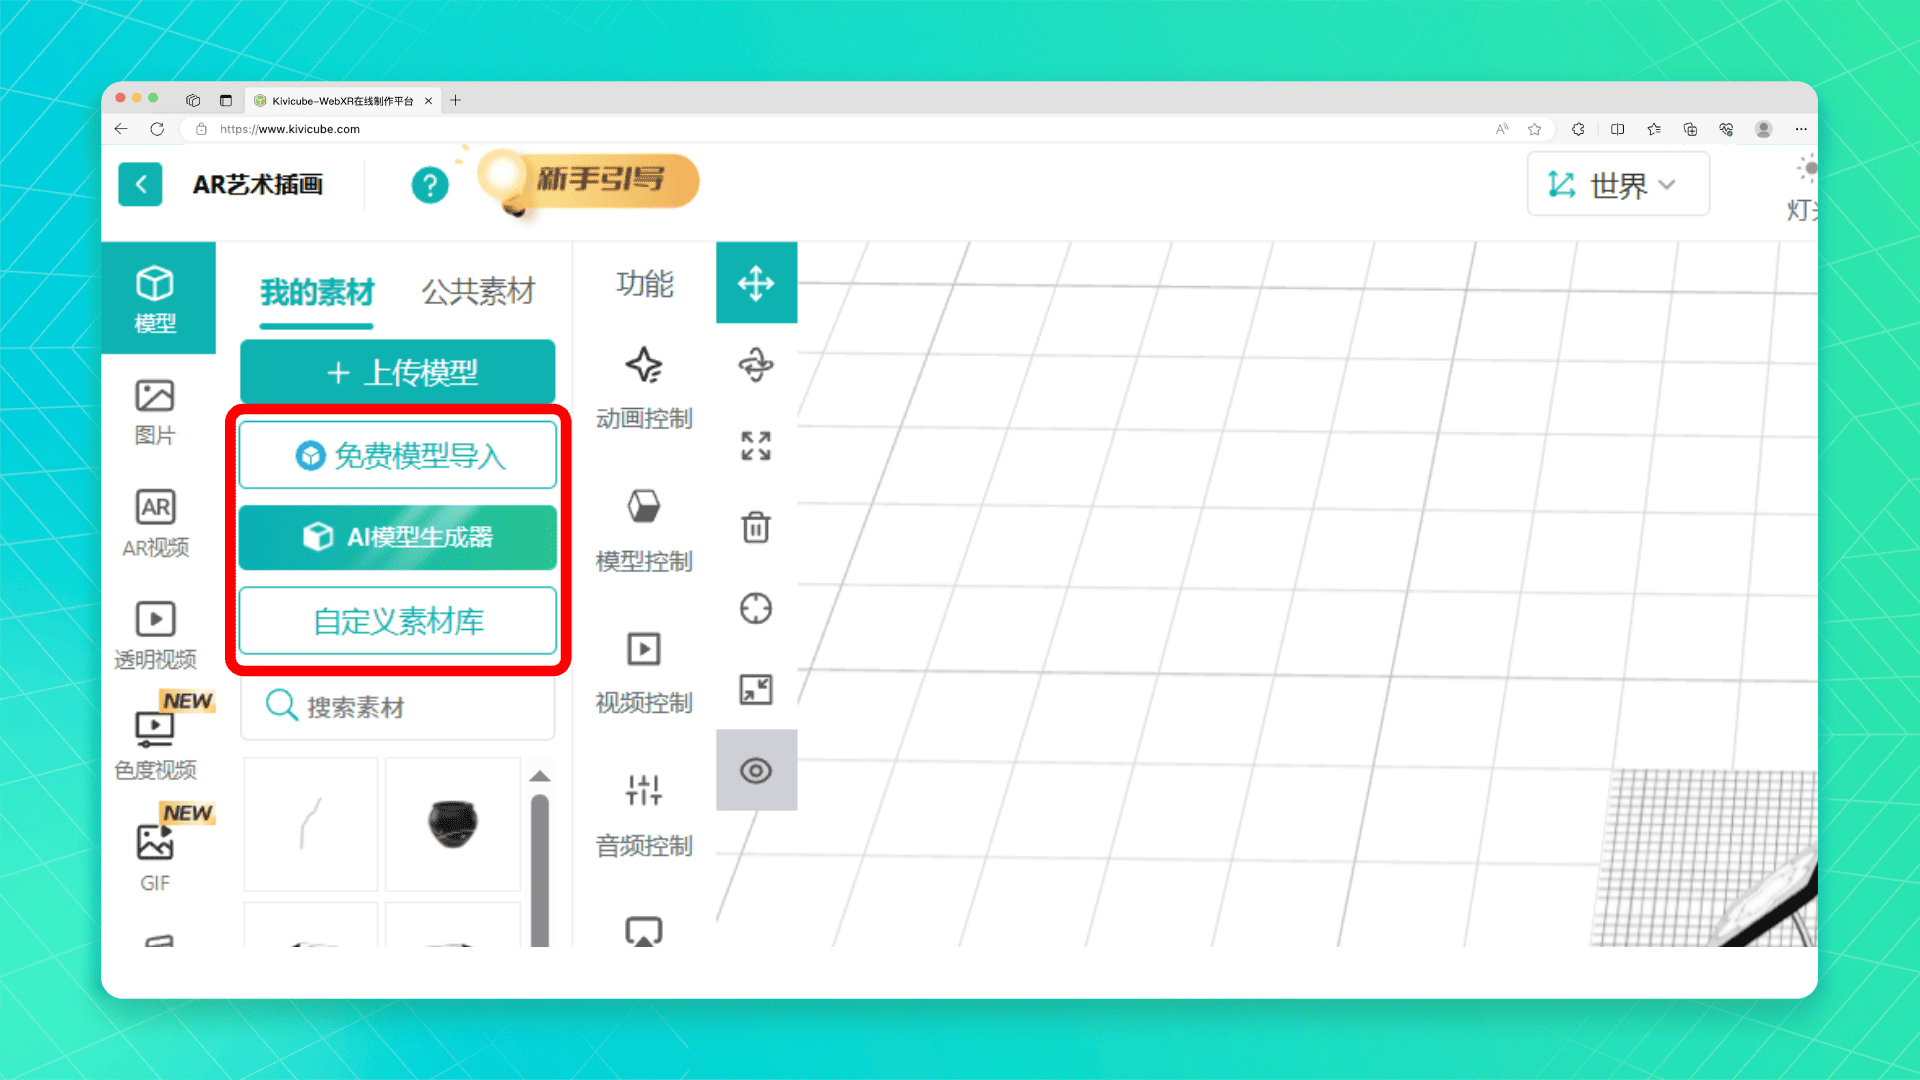The image size is (1920, 1080).
Task: Select the dark bowl model thumbnail
Action: 453,823
